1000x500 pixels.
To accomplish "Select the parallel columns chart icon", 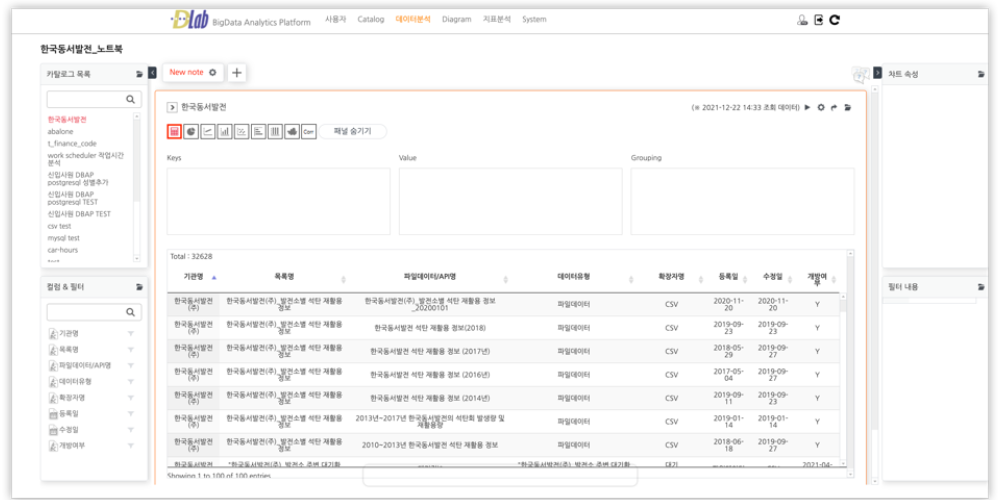I will [x=275, y=131].
